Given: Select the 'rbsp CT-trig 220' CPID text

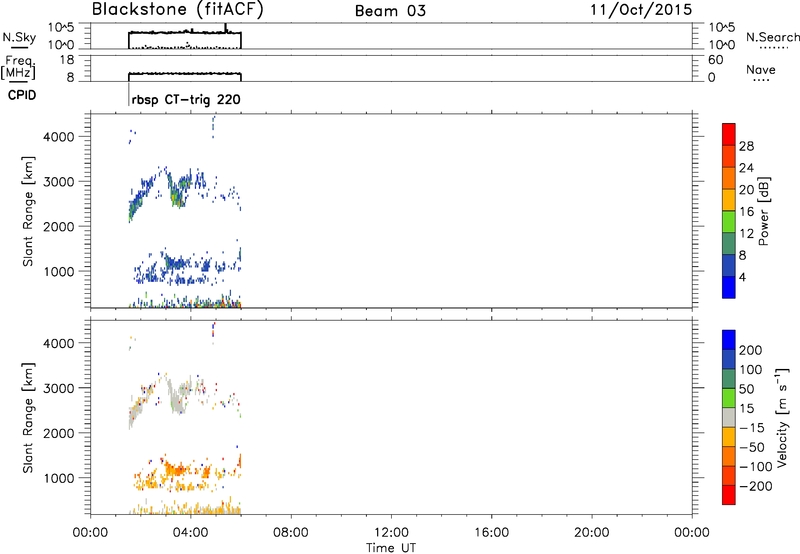Looking at the screenshot, I should click(186, 100).
